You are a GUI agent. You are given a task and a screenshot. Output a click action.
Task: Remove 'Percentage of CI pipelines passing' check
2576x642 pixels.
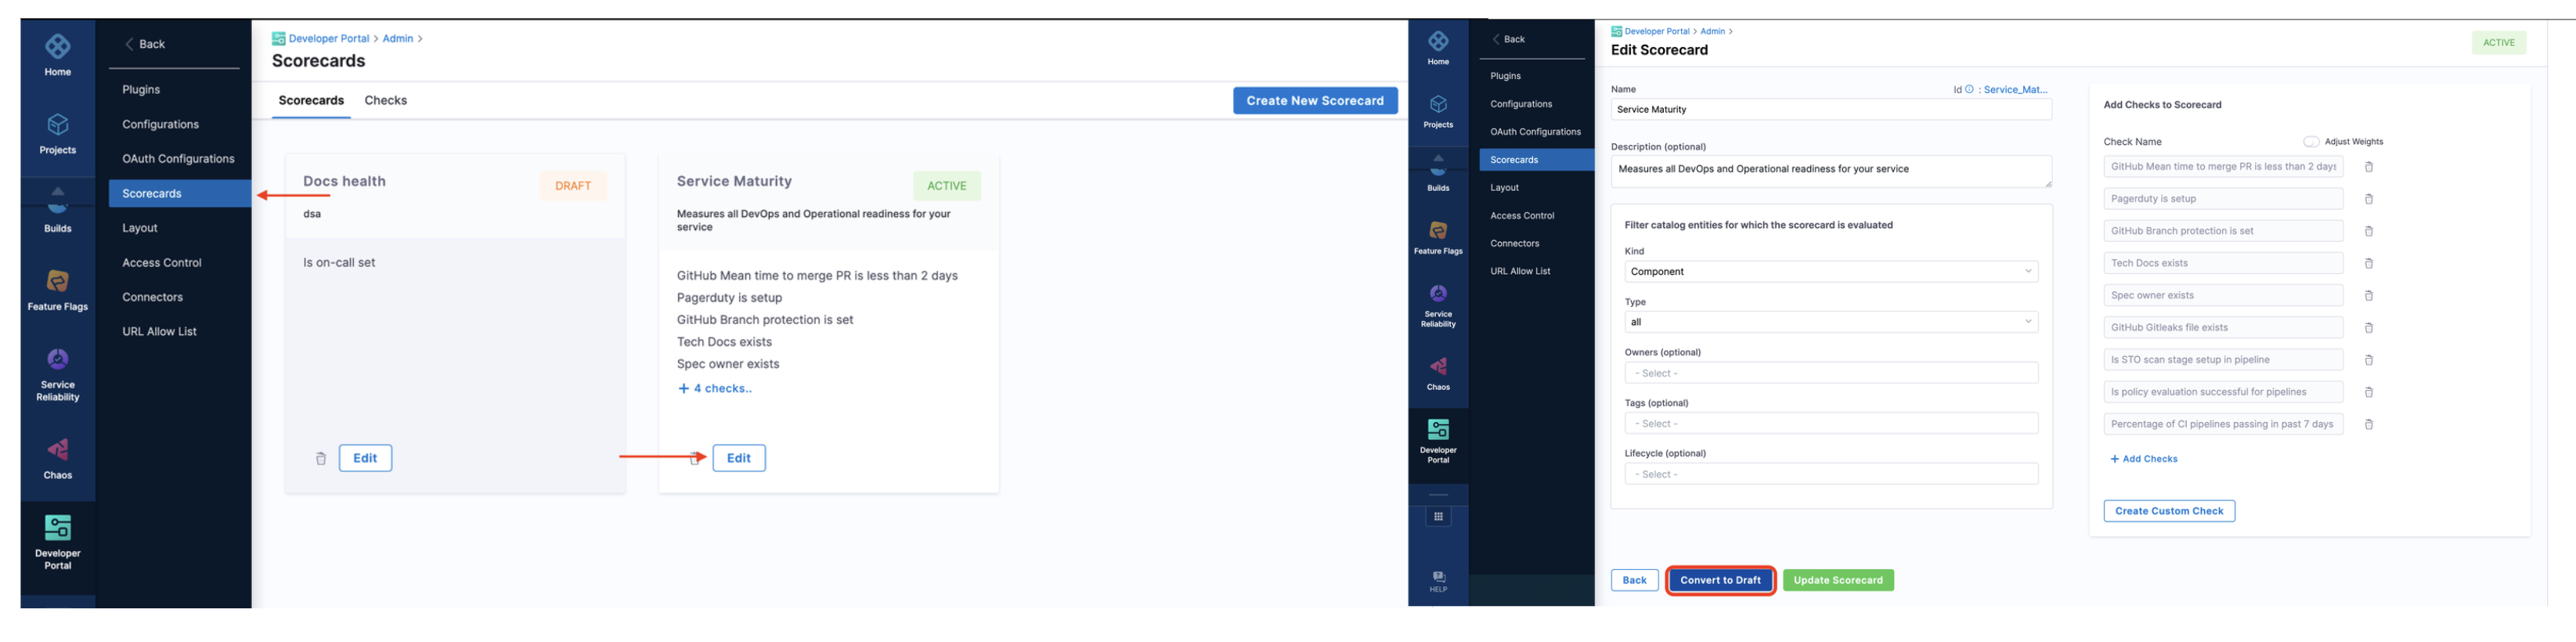click(2368, 425)
